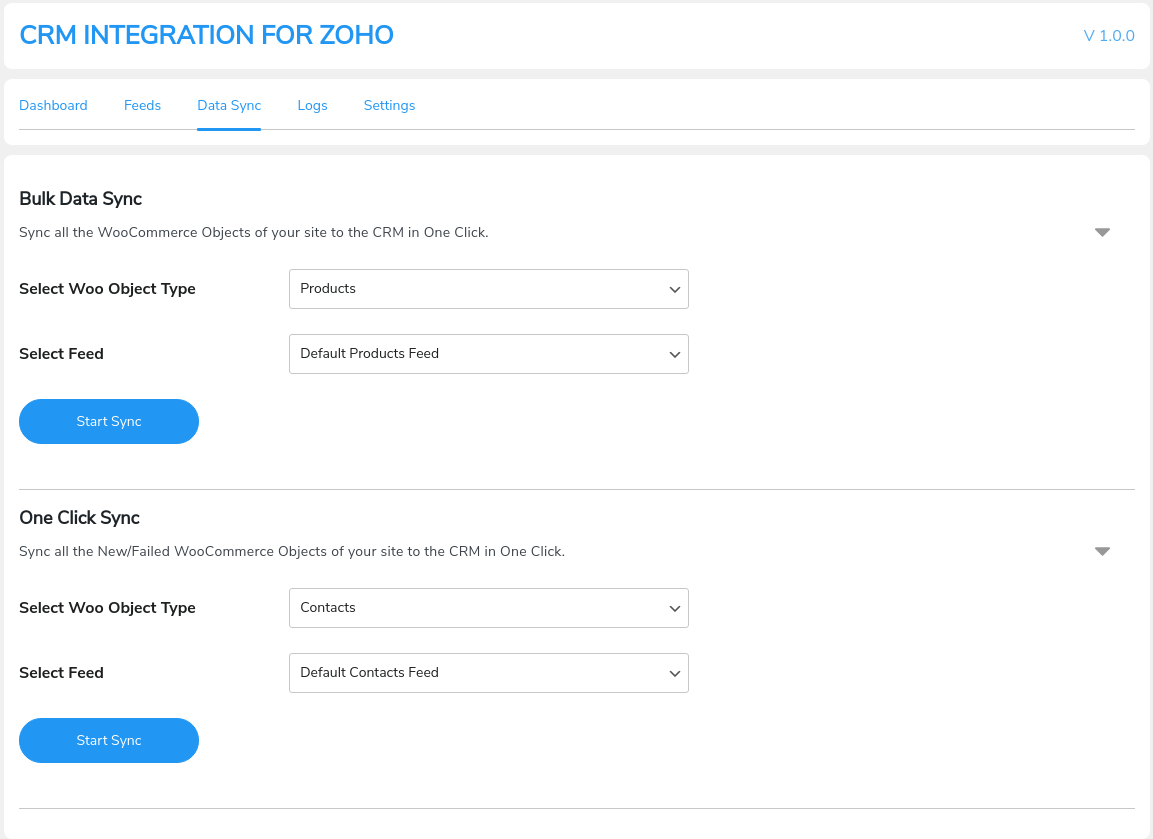Click the 'Sync all the New/Failed WooCommerce Objects' description

click(x=292, y=551)
